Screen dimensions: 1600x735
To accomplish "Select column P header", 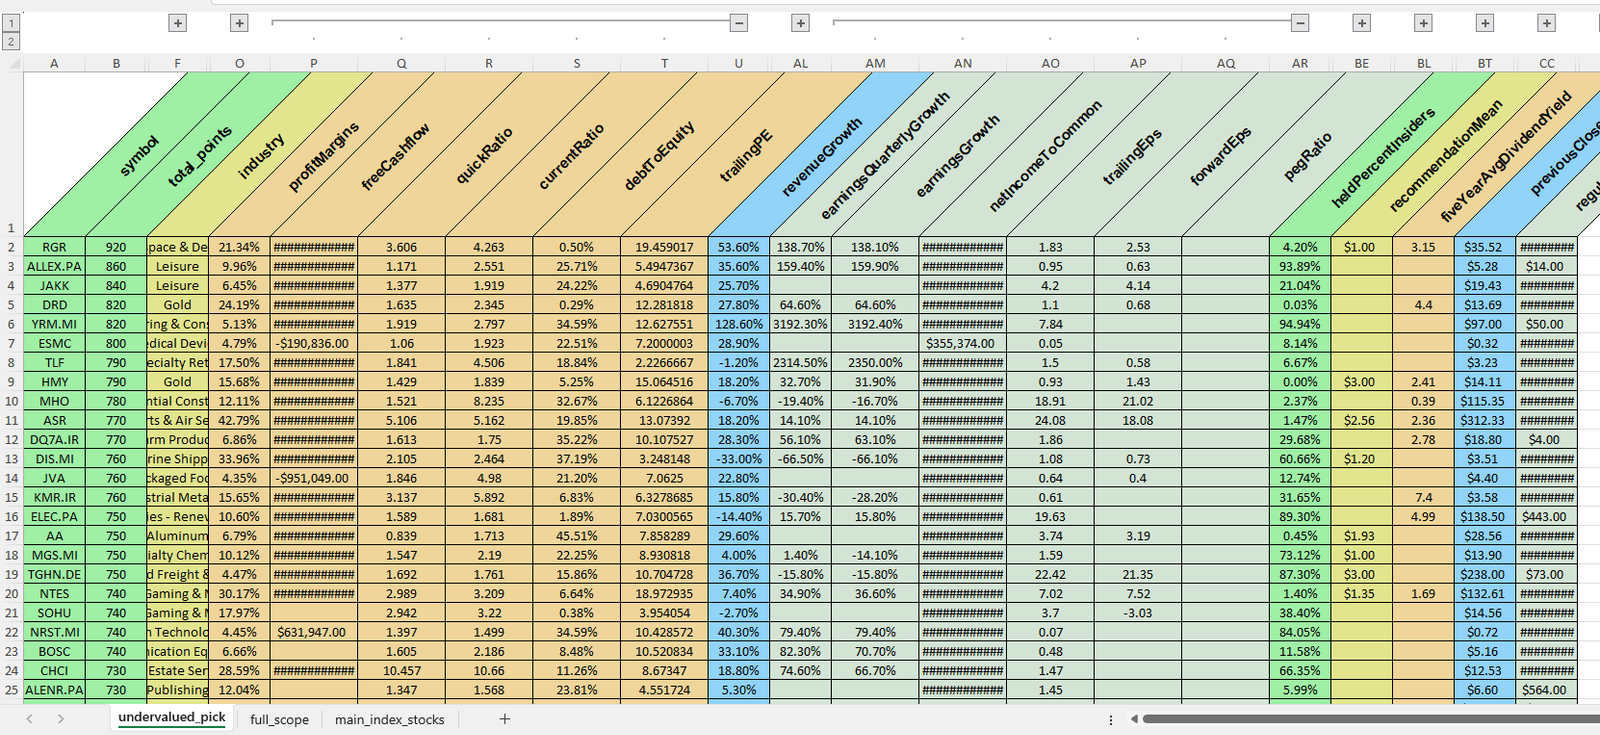I will (x=313, y=63).
